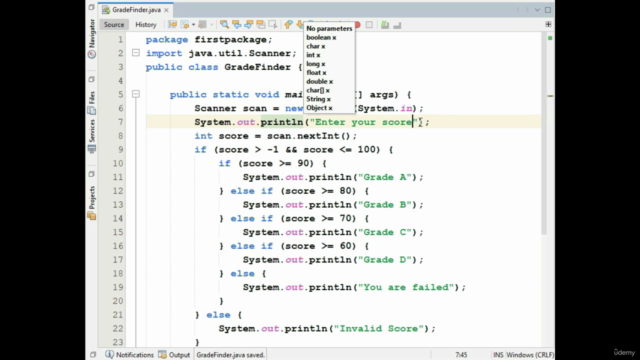Click the Windows (CRLF) line ending indicator
The image size is (640, 360).
530,355
